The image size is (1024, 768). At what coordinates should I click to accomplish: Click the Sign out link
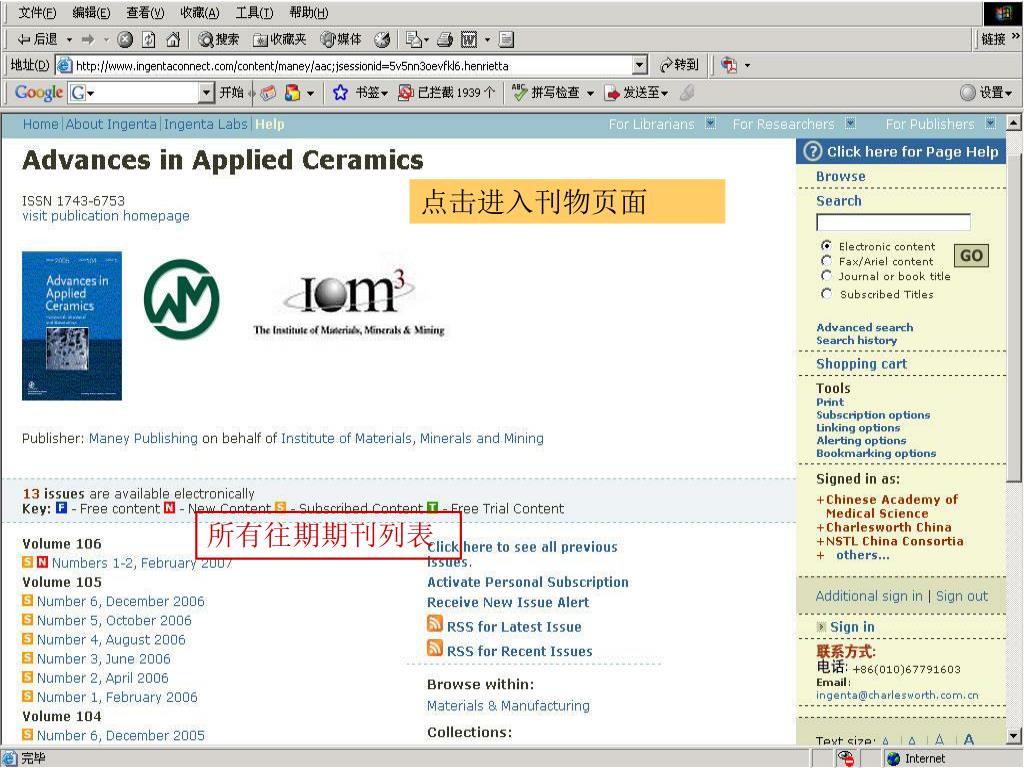962,596
